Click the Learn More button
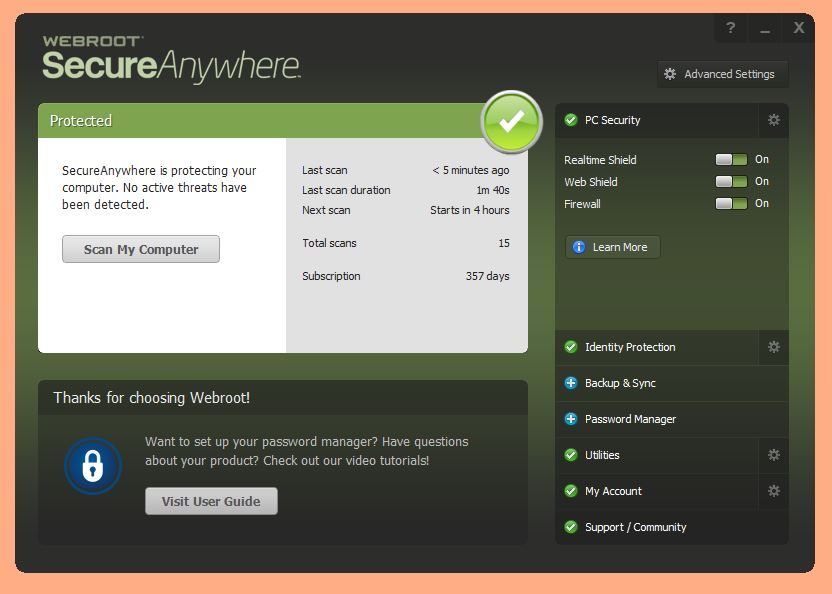 tap(613, 247)
